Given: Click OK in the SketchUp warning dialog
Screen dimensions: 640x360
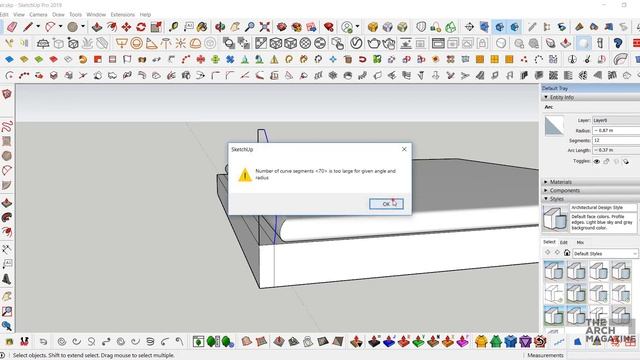Looking at the screenshot, I should pyautogui.click(x=386, y=204).
